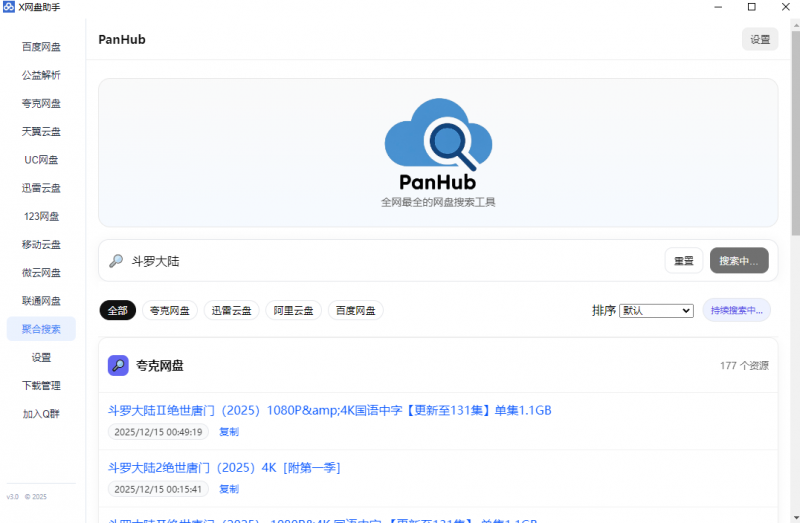This screenshot has width=800, height=523.
Task: Click the 持续搜索中... button
Action: coord(736,310)
